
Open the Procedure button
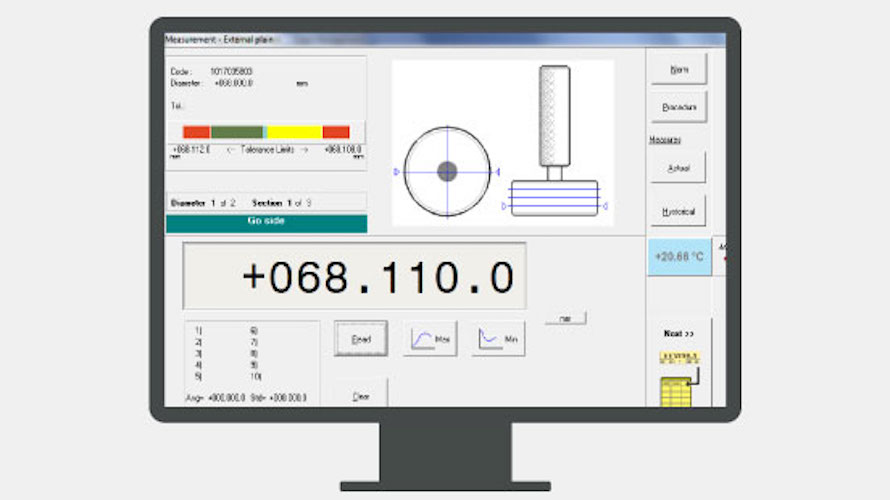coord(677,106)
